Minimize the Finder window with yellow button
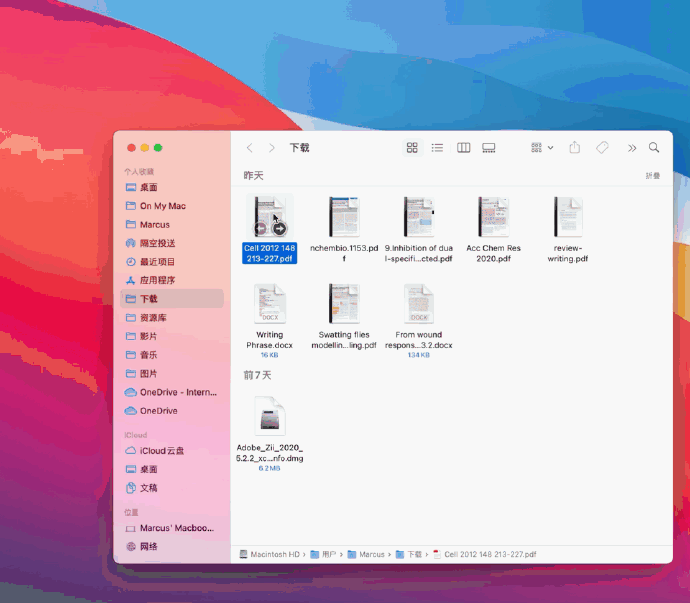Viewport: 690px width, 603px height. (x=144, y=148)
